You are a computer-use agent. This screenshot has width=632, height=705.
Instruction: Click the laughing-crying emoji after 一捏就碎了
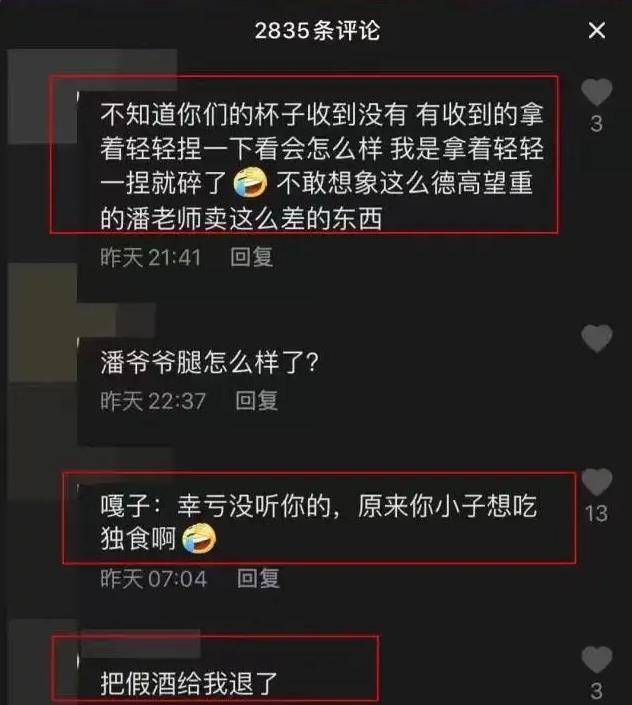(250, 183)
